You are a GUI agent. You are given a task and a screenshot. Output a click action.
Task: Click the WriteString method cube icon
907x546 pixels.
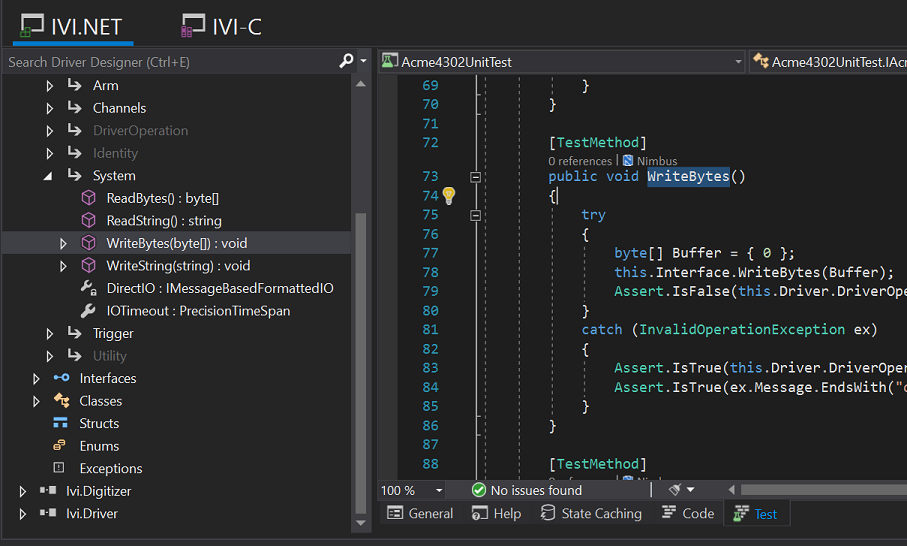[x=89, y=265]
